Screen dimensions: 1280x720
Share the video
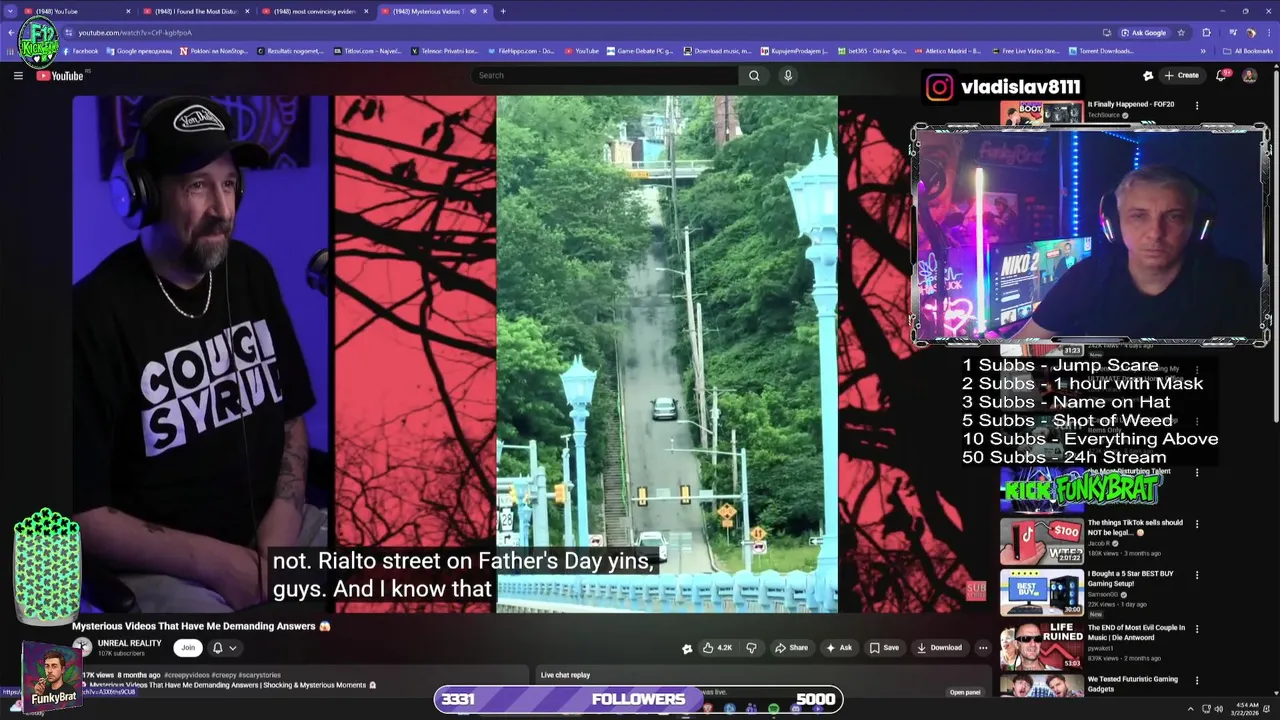coord(791,648)
